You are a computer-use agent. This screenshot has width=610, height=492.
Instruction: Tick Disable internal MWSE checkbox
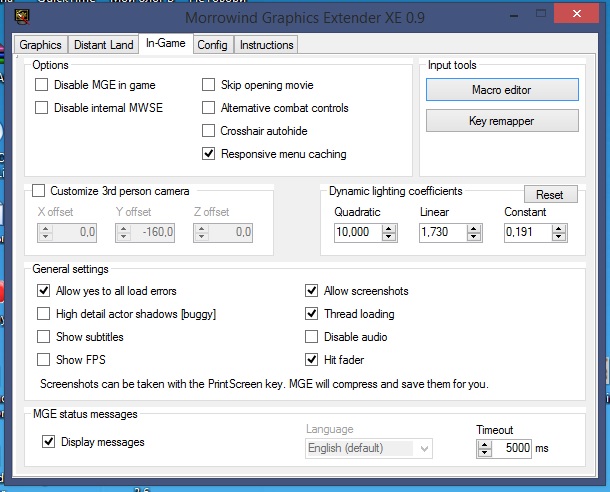[x=42, y=107]
